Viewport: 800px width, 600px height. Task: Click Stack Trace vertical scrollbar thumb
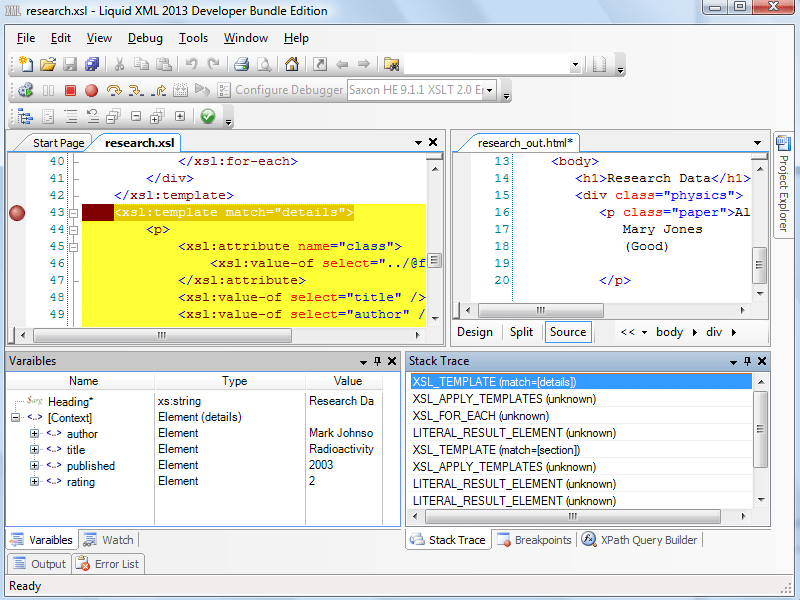coord(760,429)
